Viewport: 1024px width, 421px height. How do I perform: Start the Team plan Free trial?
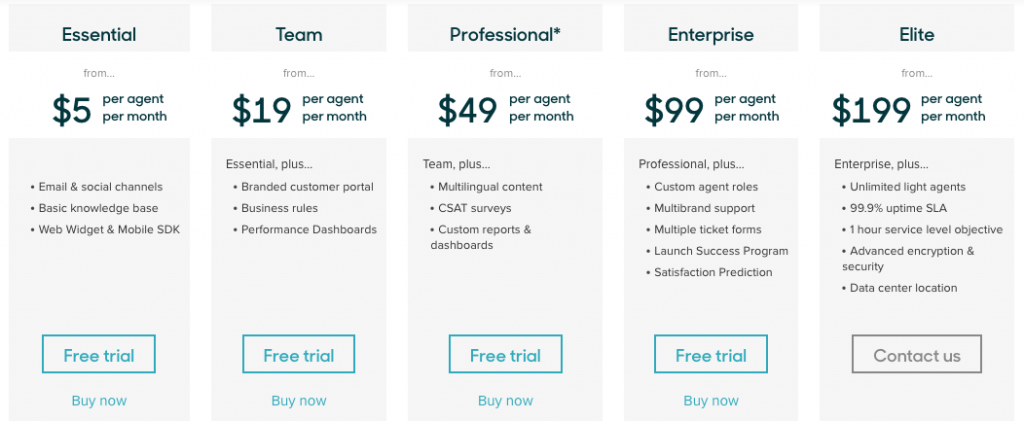298,355
